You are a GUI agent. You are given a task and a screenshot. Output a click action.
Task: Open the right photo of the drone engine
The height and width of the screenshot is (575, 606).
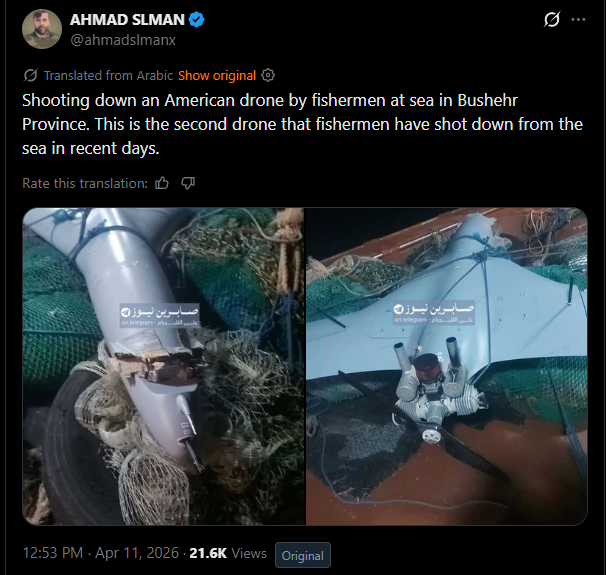447,366
